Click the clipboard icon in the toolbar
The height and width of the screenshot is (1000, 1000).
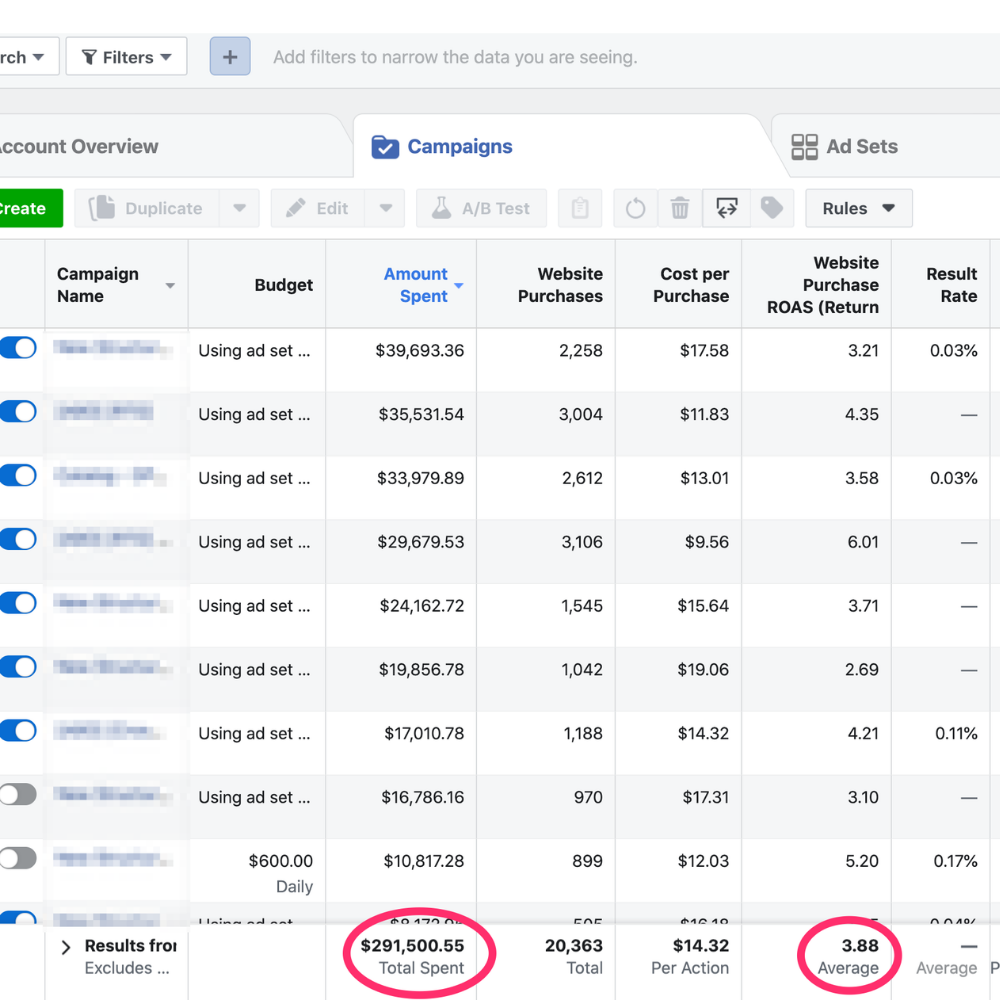point(580,208)
